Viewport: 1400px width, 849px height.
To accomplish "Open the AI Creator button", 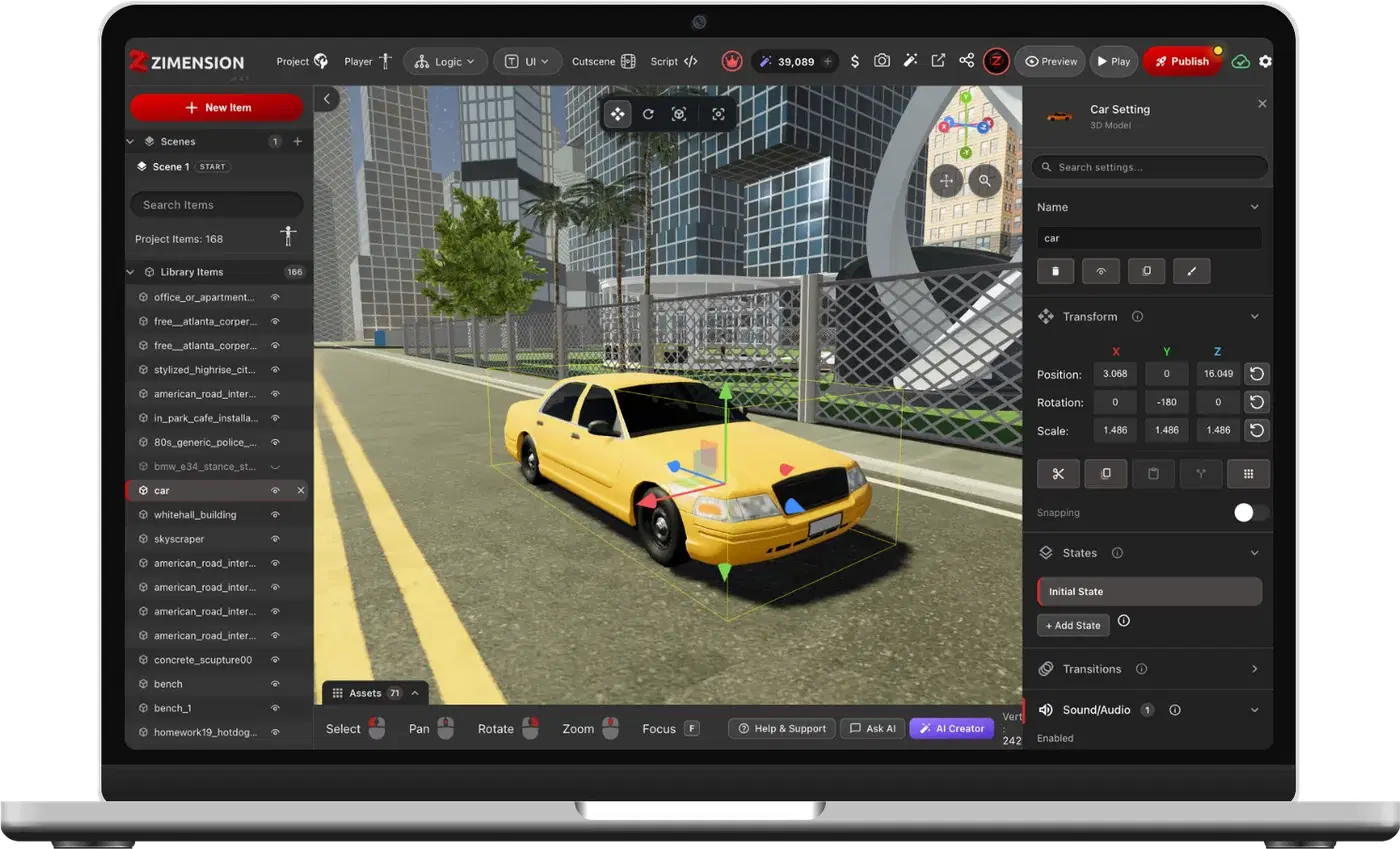I will (952, 728).
